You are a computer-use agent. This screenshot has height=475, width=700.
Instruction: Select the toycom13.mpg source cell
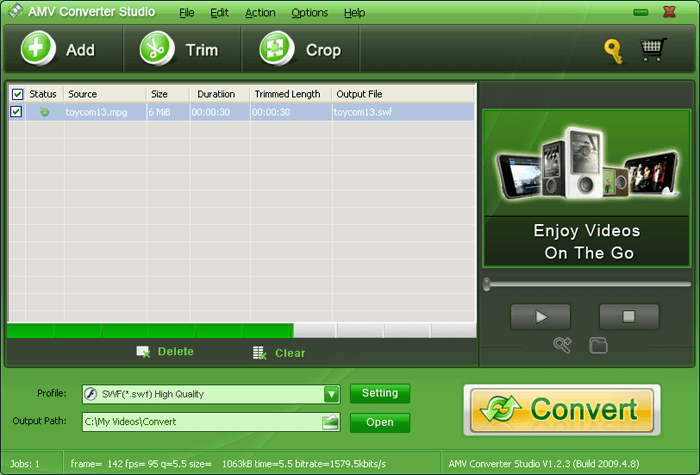(105, 112)
